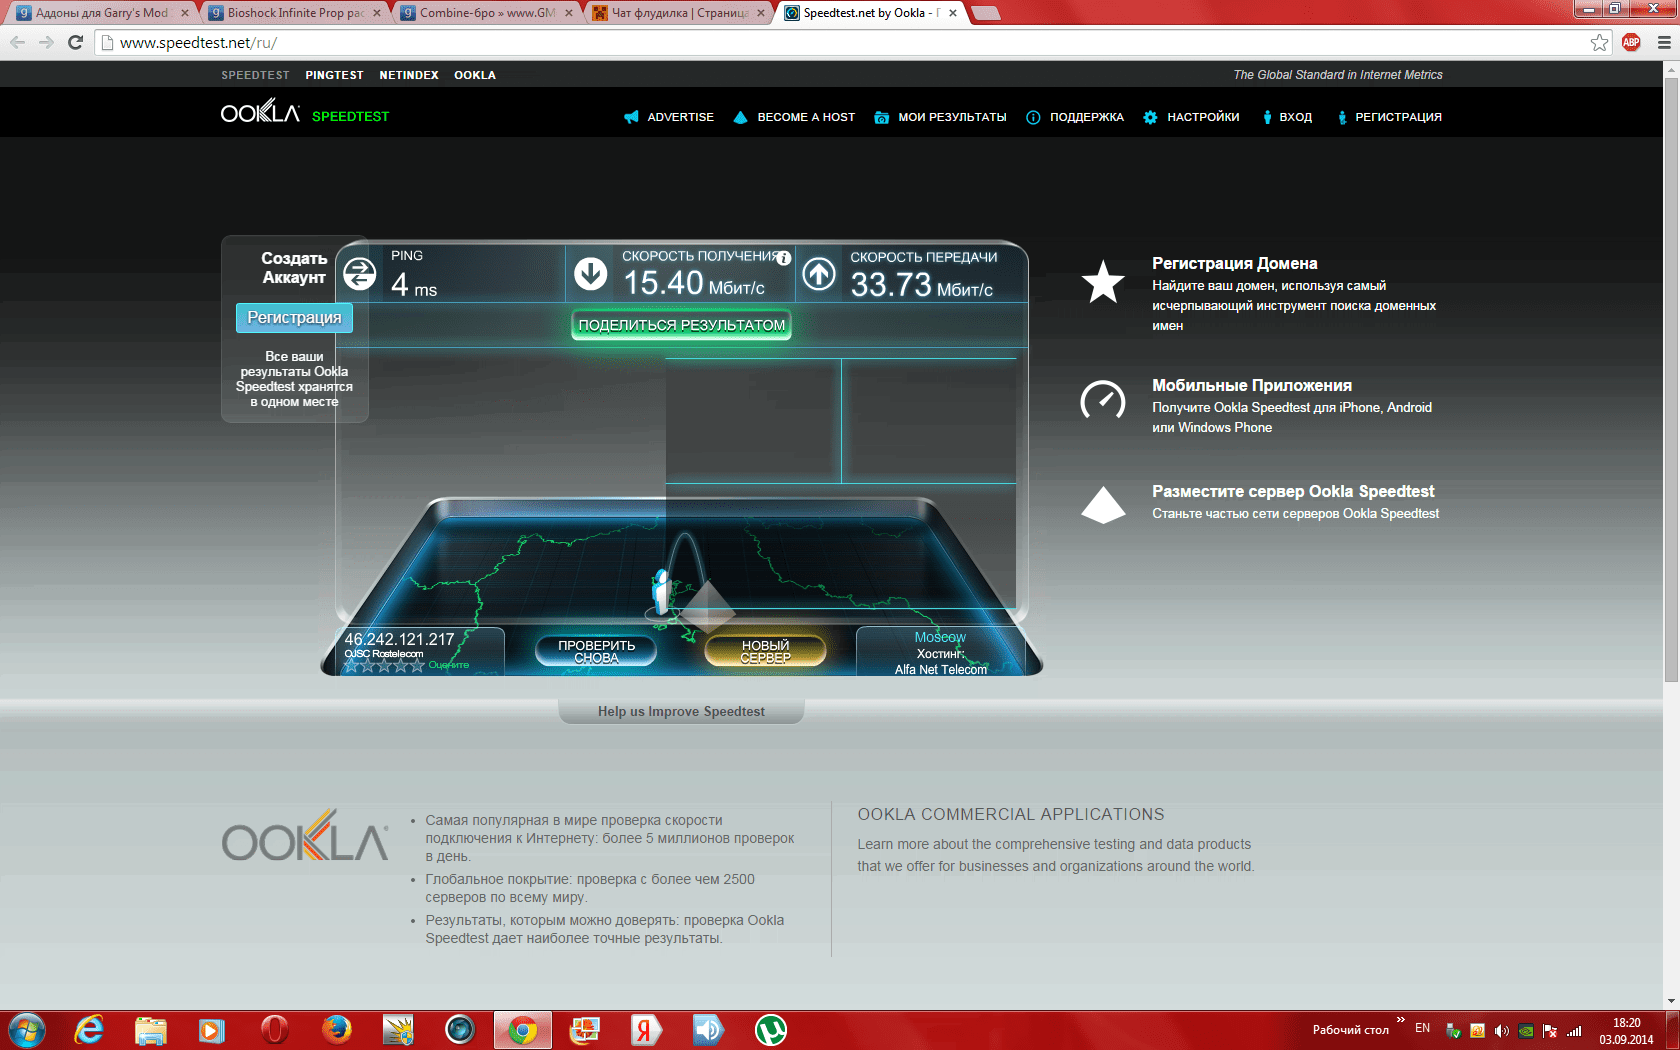
Task: Click the star icon for domain registration
Action: 1103,282
